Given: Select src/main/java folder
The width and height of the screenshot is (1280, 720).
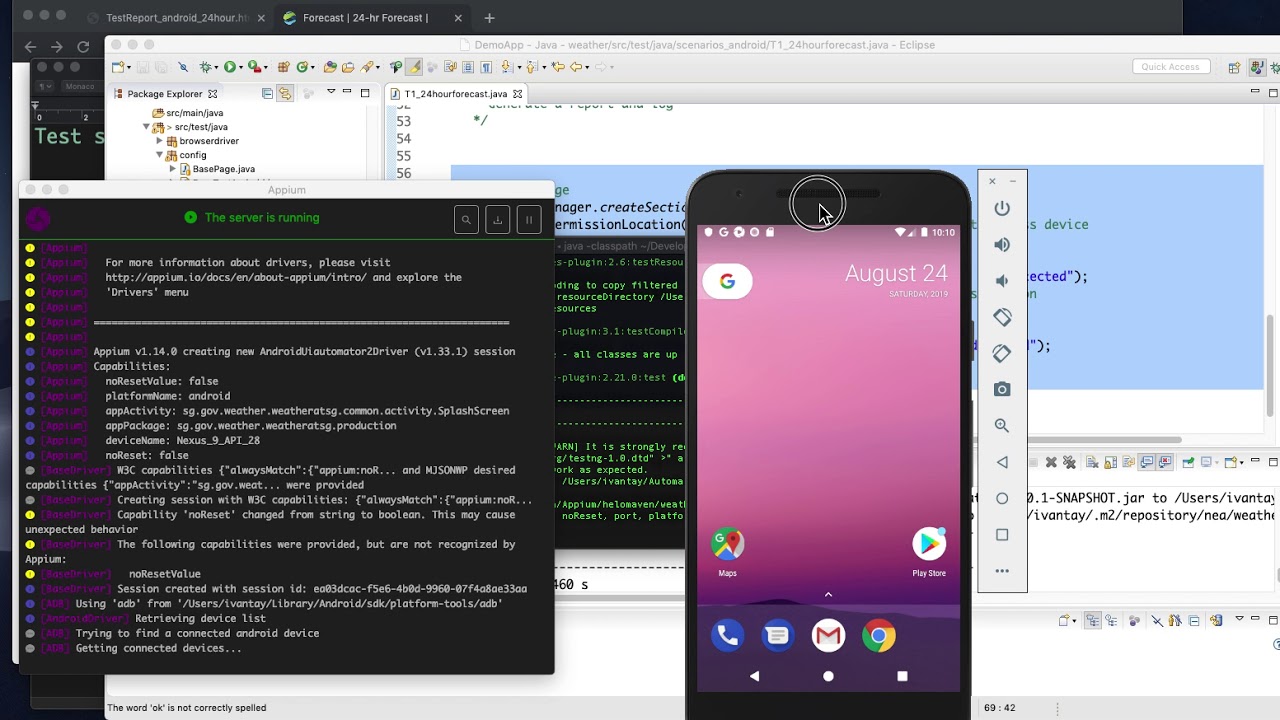Looking at the screenshot, I should pyautogui.click(x=187, y=113).
